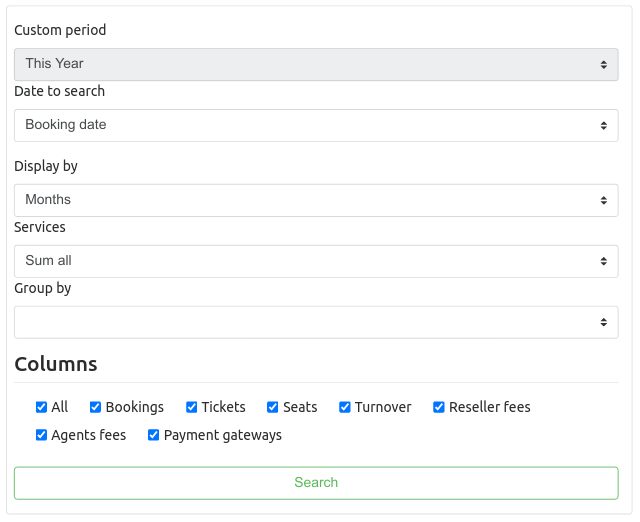This screenshot has height=522, width=640.
Task: Click the Display by label text
Action: point(46,166)
